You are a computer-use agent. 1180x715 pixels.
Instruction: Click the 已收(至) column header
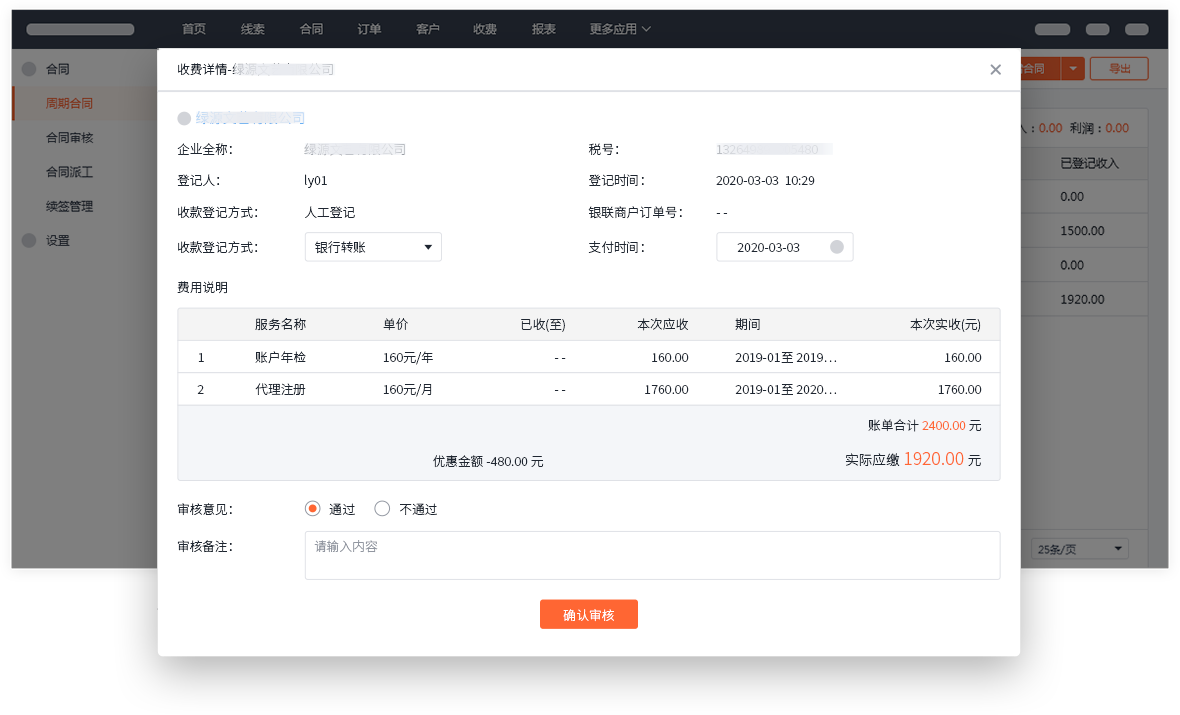(x=543, y=324)
